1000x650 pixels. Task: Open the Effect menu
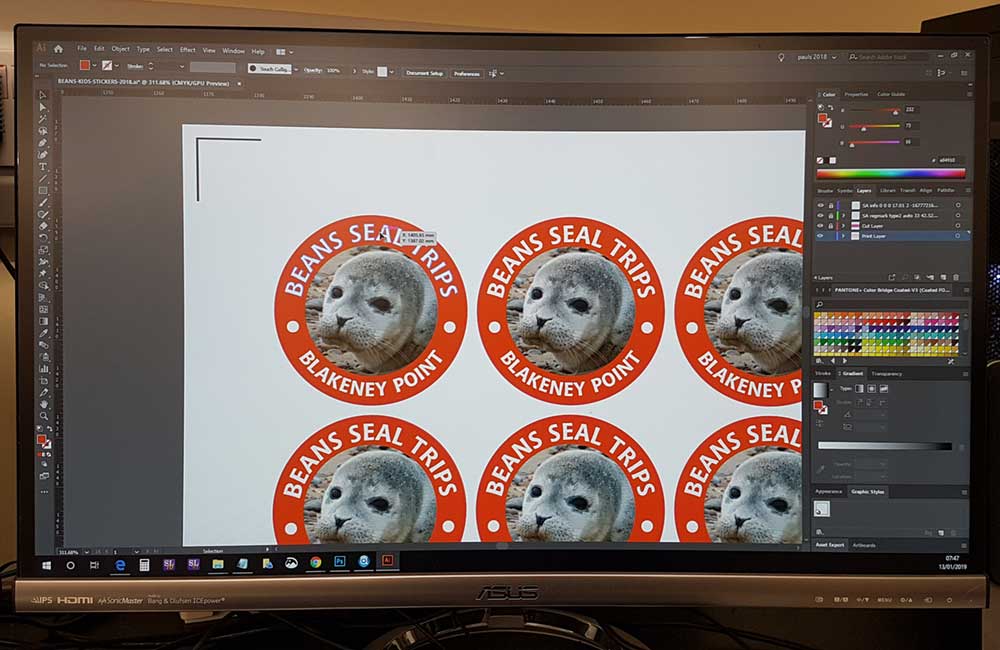pos(188,50)
